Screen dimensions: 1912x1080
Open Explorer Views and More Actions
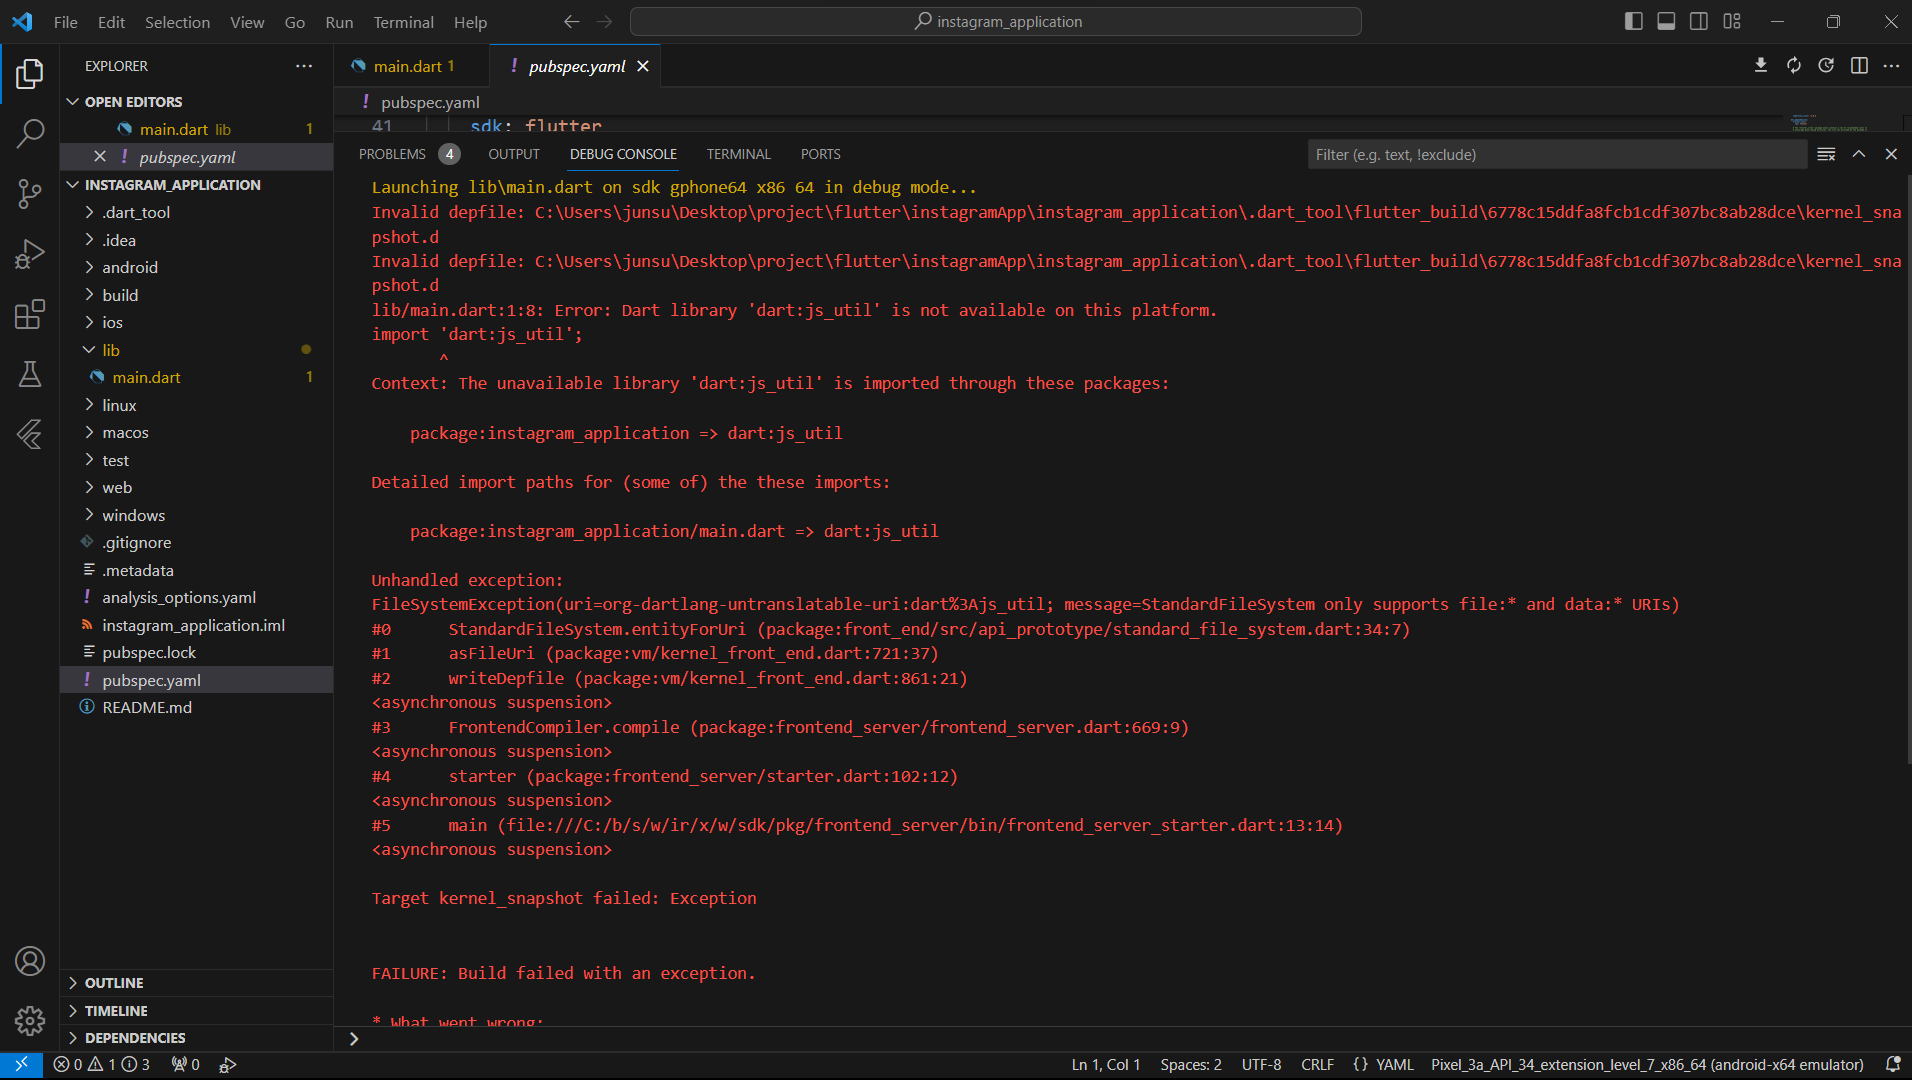pyautogui.click(x=304, y=66)
